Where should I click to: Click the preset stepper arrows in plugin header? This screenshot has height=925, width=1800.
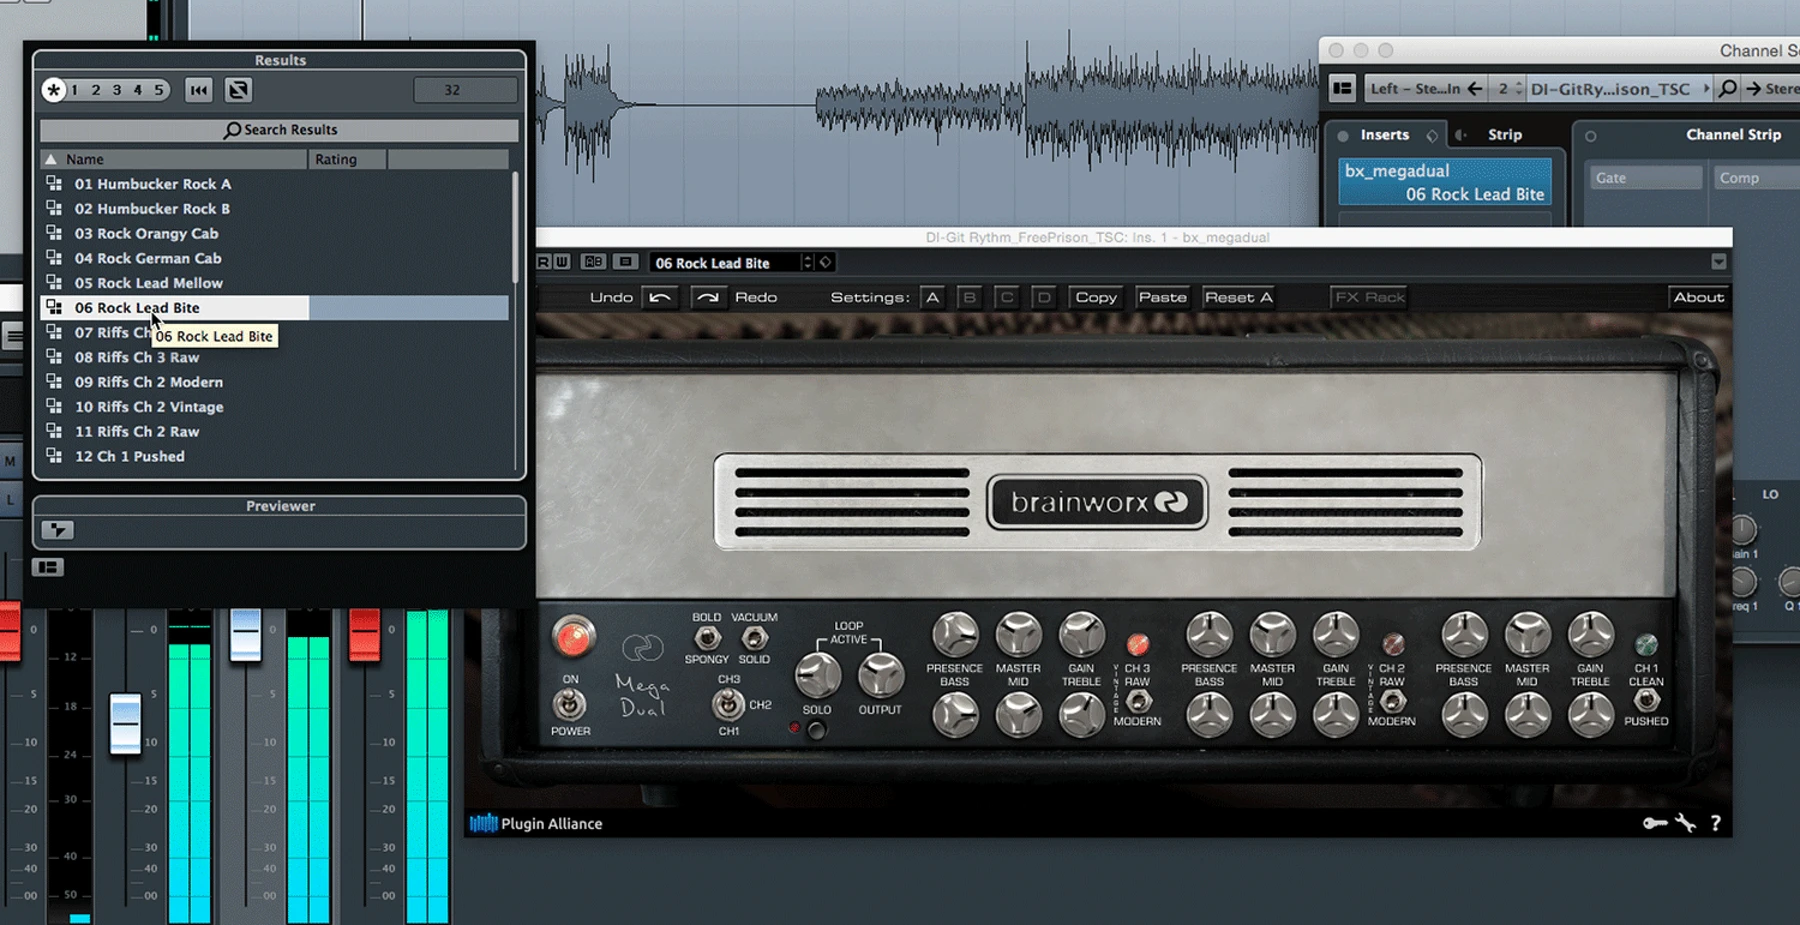(808, 262)
